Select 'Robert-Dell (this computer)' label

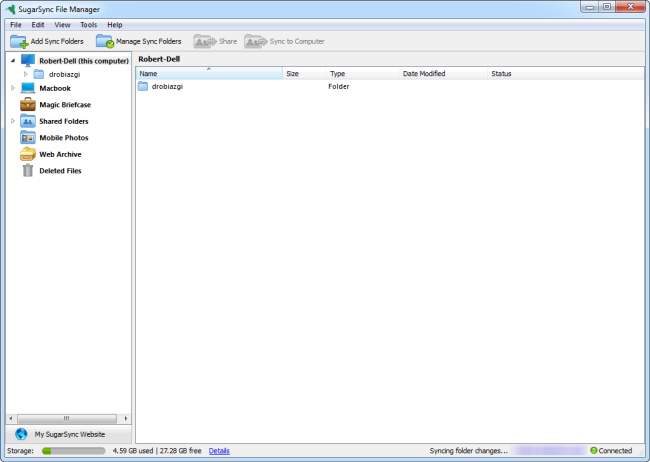coord(84,61)
